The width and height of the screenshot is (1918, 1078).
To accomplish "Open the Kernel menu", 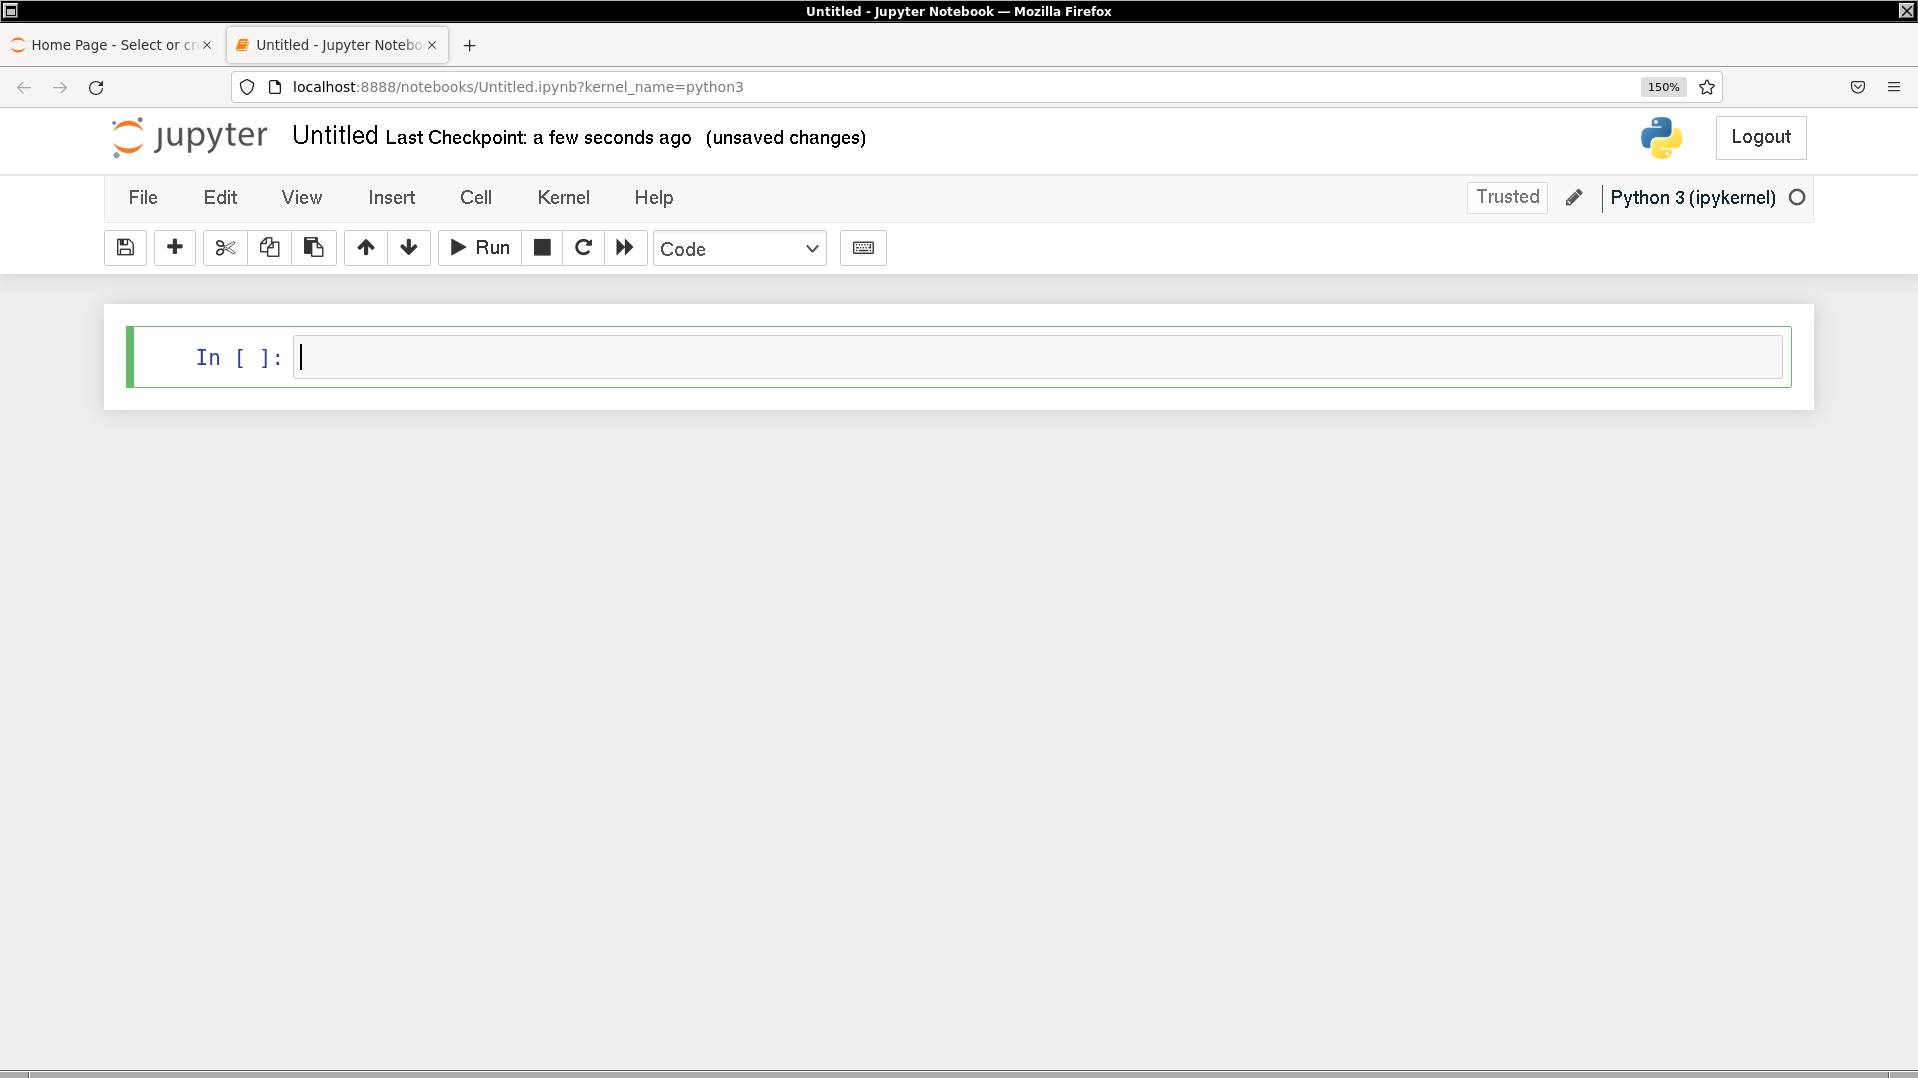I will pyautogui.click(x=563, y=198).
